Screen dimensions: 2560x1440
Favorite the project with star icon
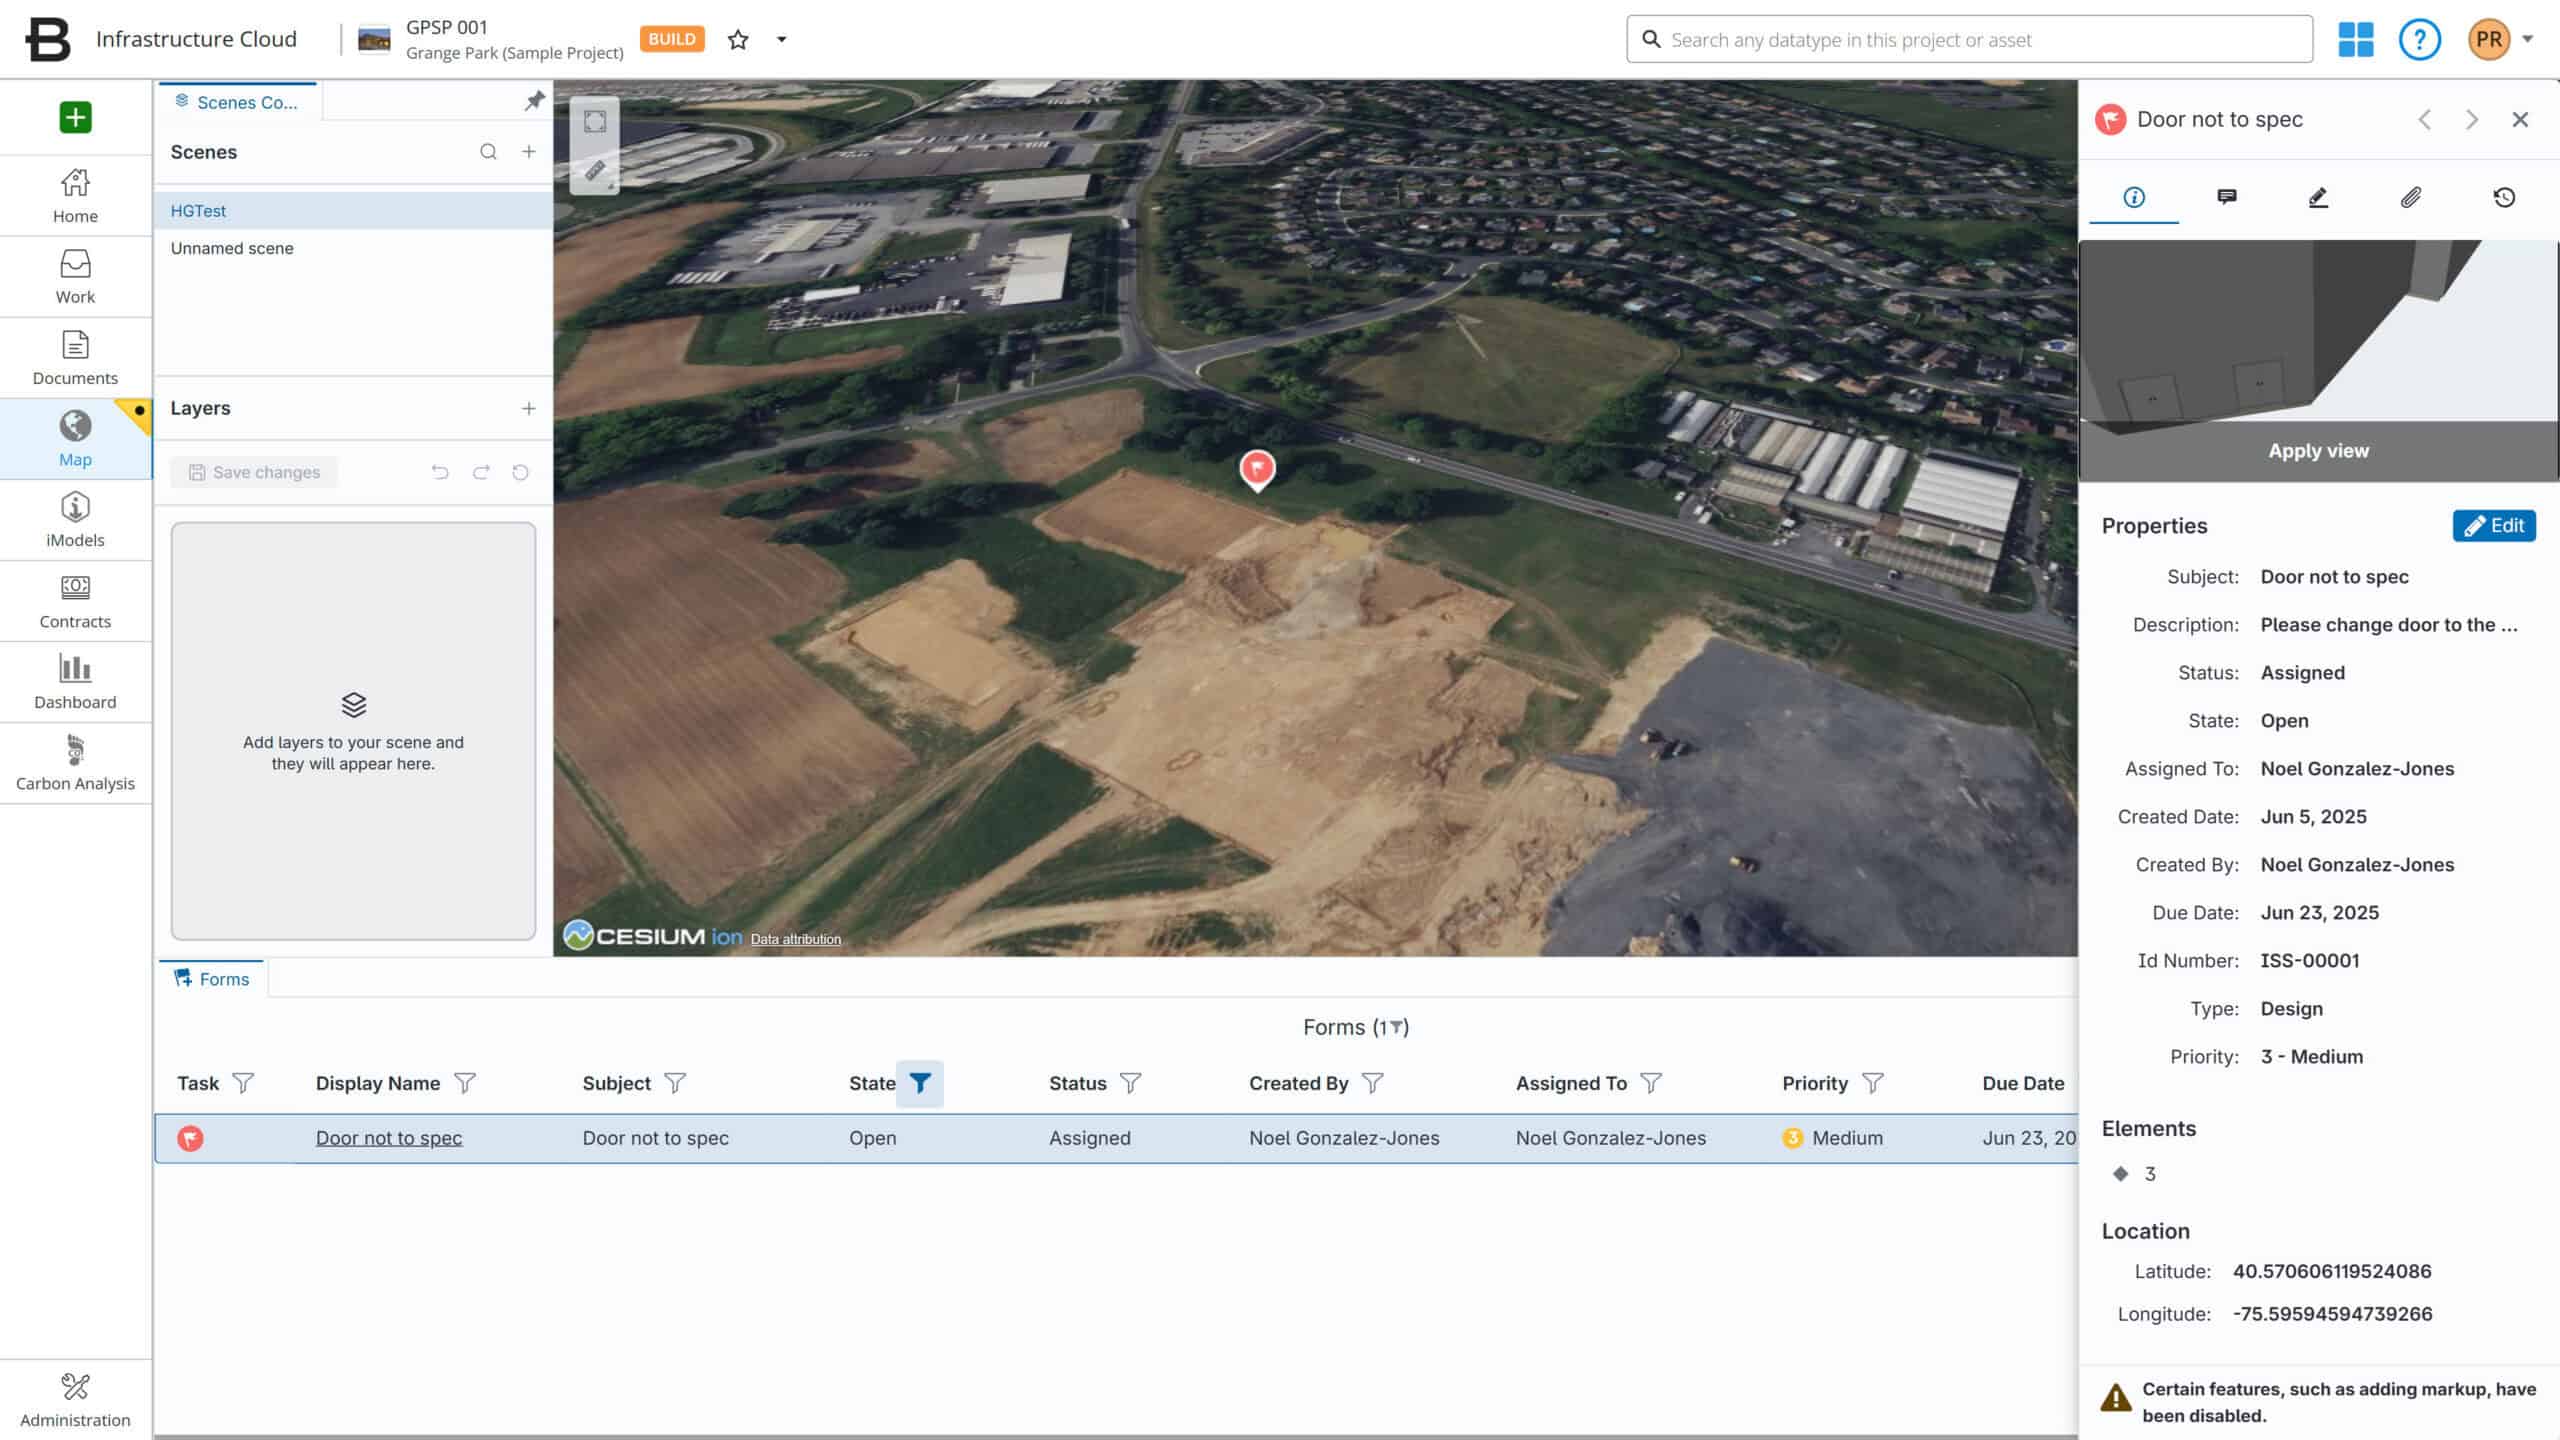pos(738,40)
